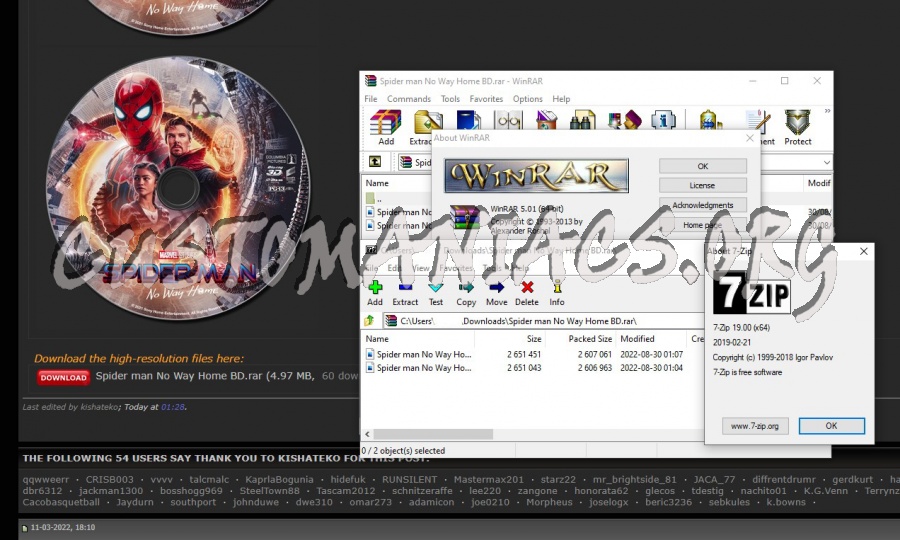The image size is (900, 540).
Task: Click WinRAR's Delete recycle bin icon
Action: pyautogui.click(x=546, y=121)
